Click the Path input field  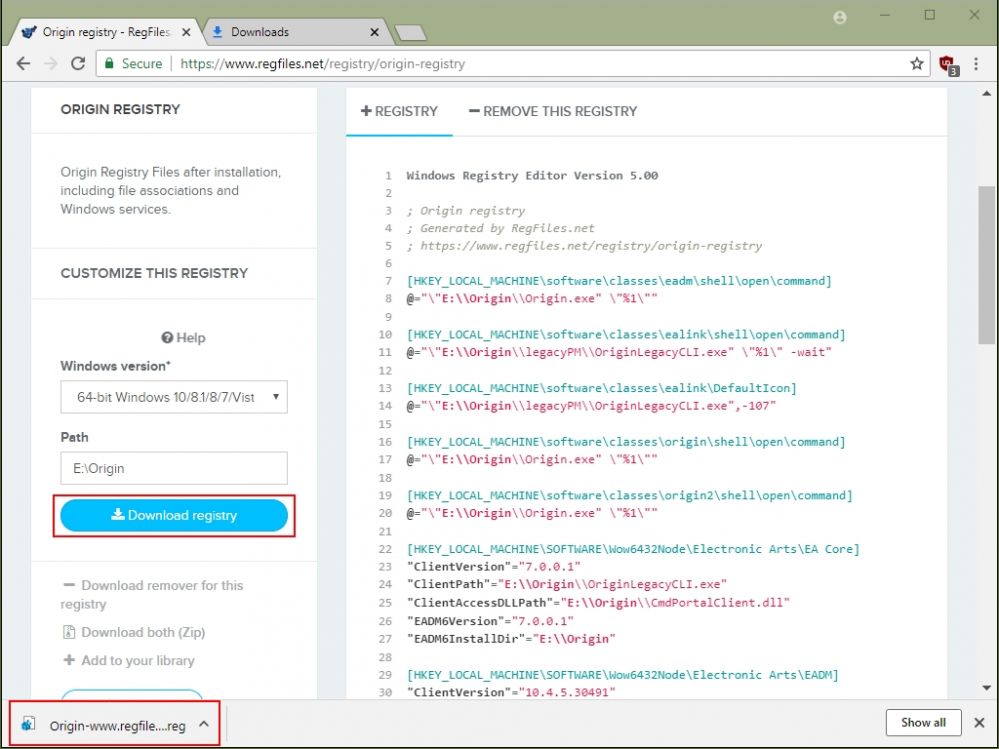click(x=174, y=468)
